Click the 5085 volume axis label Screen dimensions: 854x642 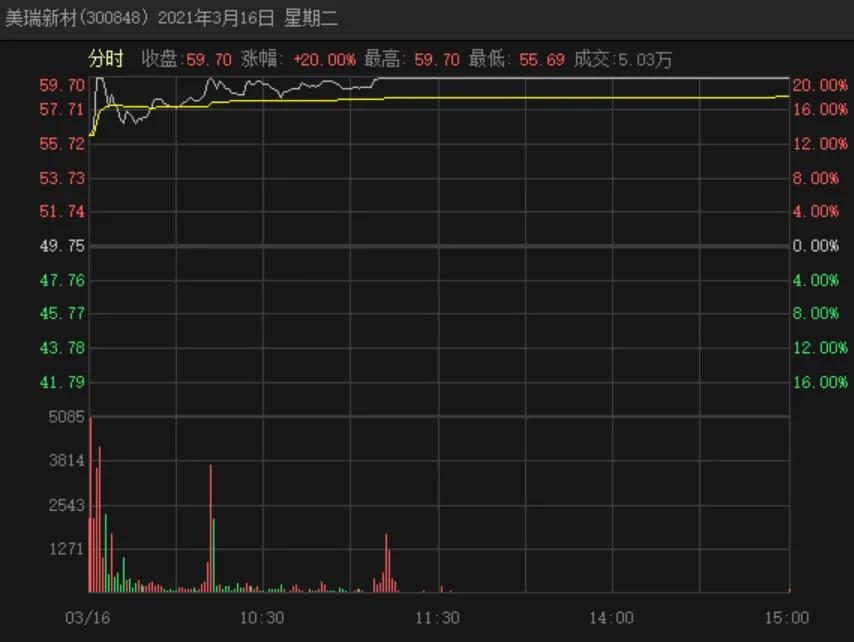[x=66, y=417]
